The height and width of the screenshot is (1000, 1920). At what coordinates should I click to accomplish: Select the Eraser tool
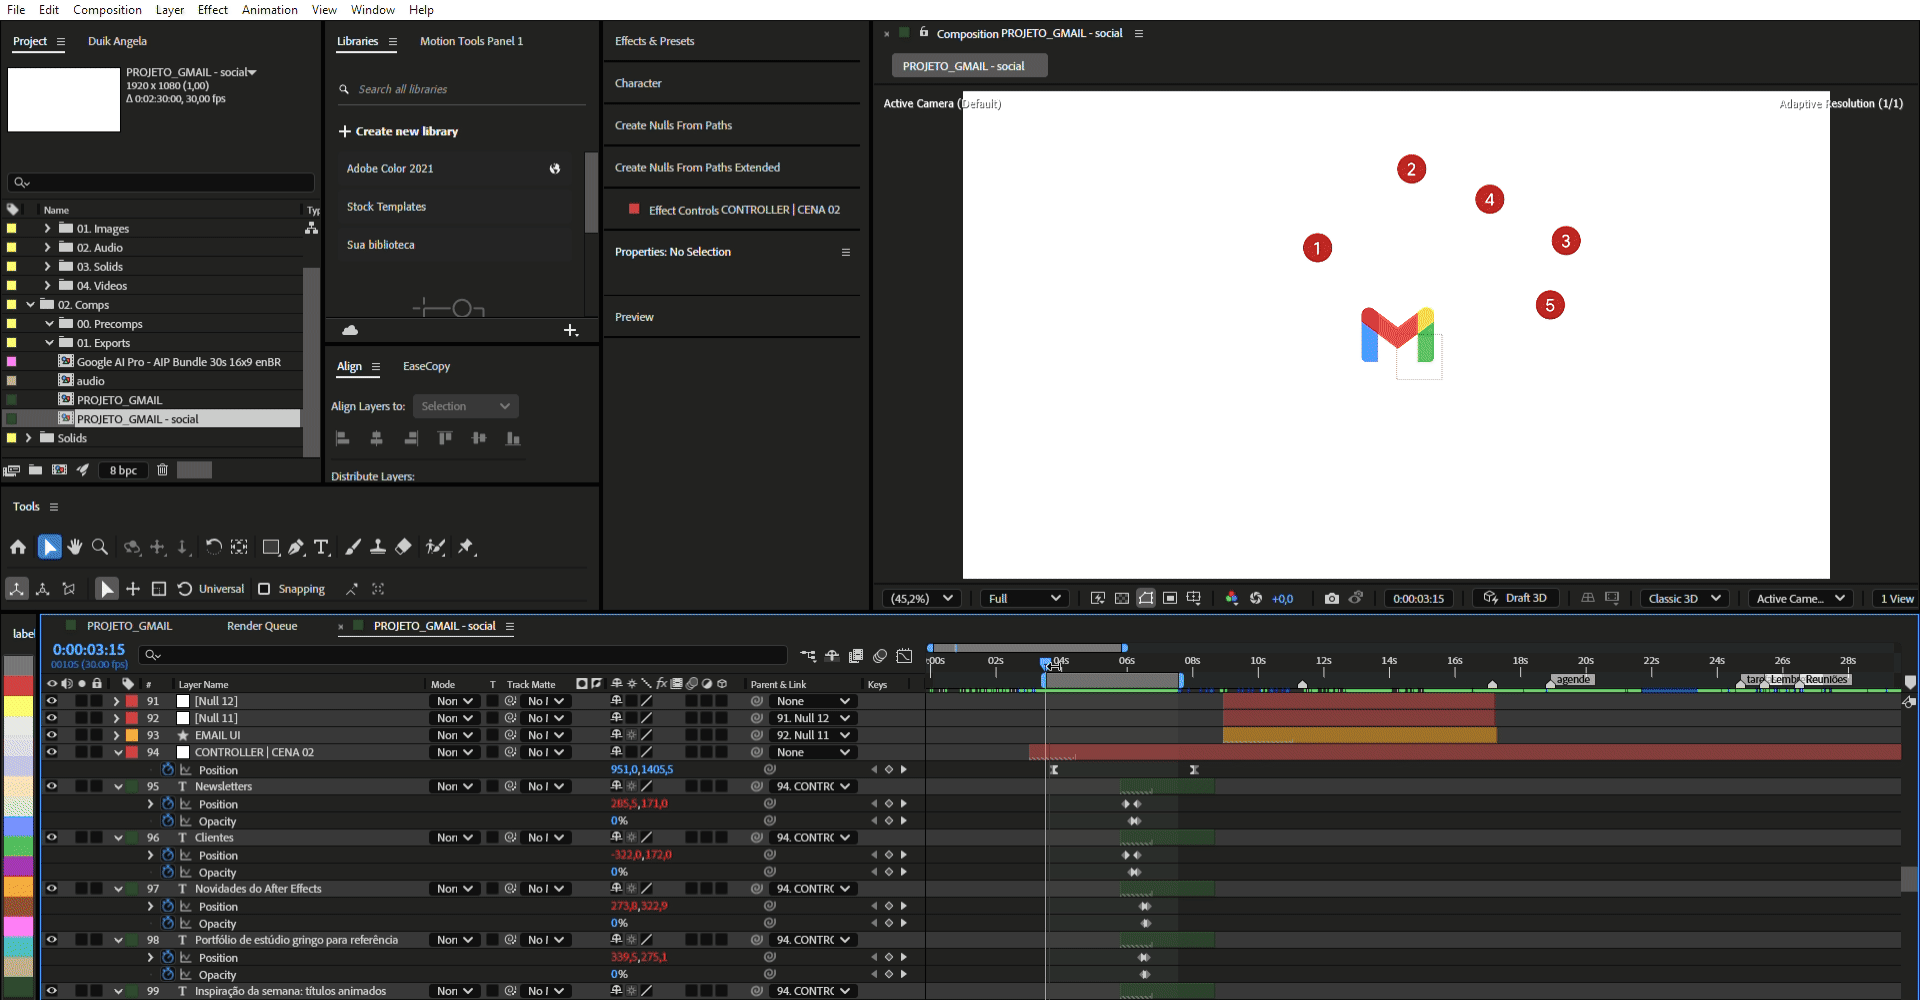coord(404,547)
